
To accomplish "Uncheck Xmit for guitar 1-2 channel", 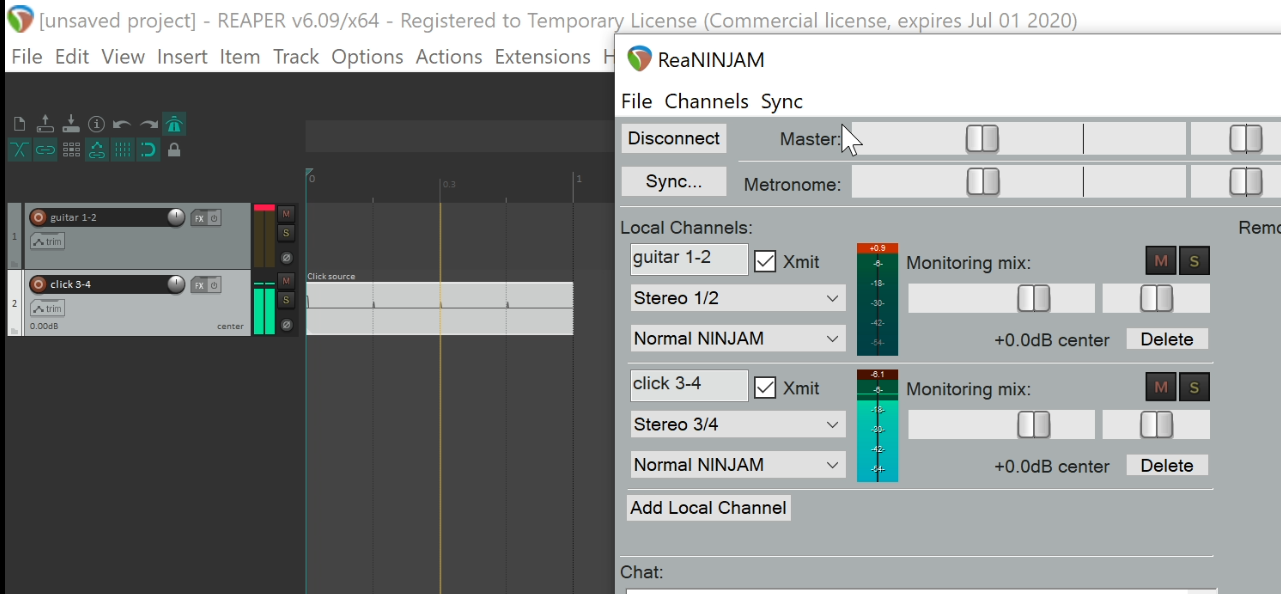I will (765, 261).
